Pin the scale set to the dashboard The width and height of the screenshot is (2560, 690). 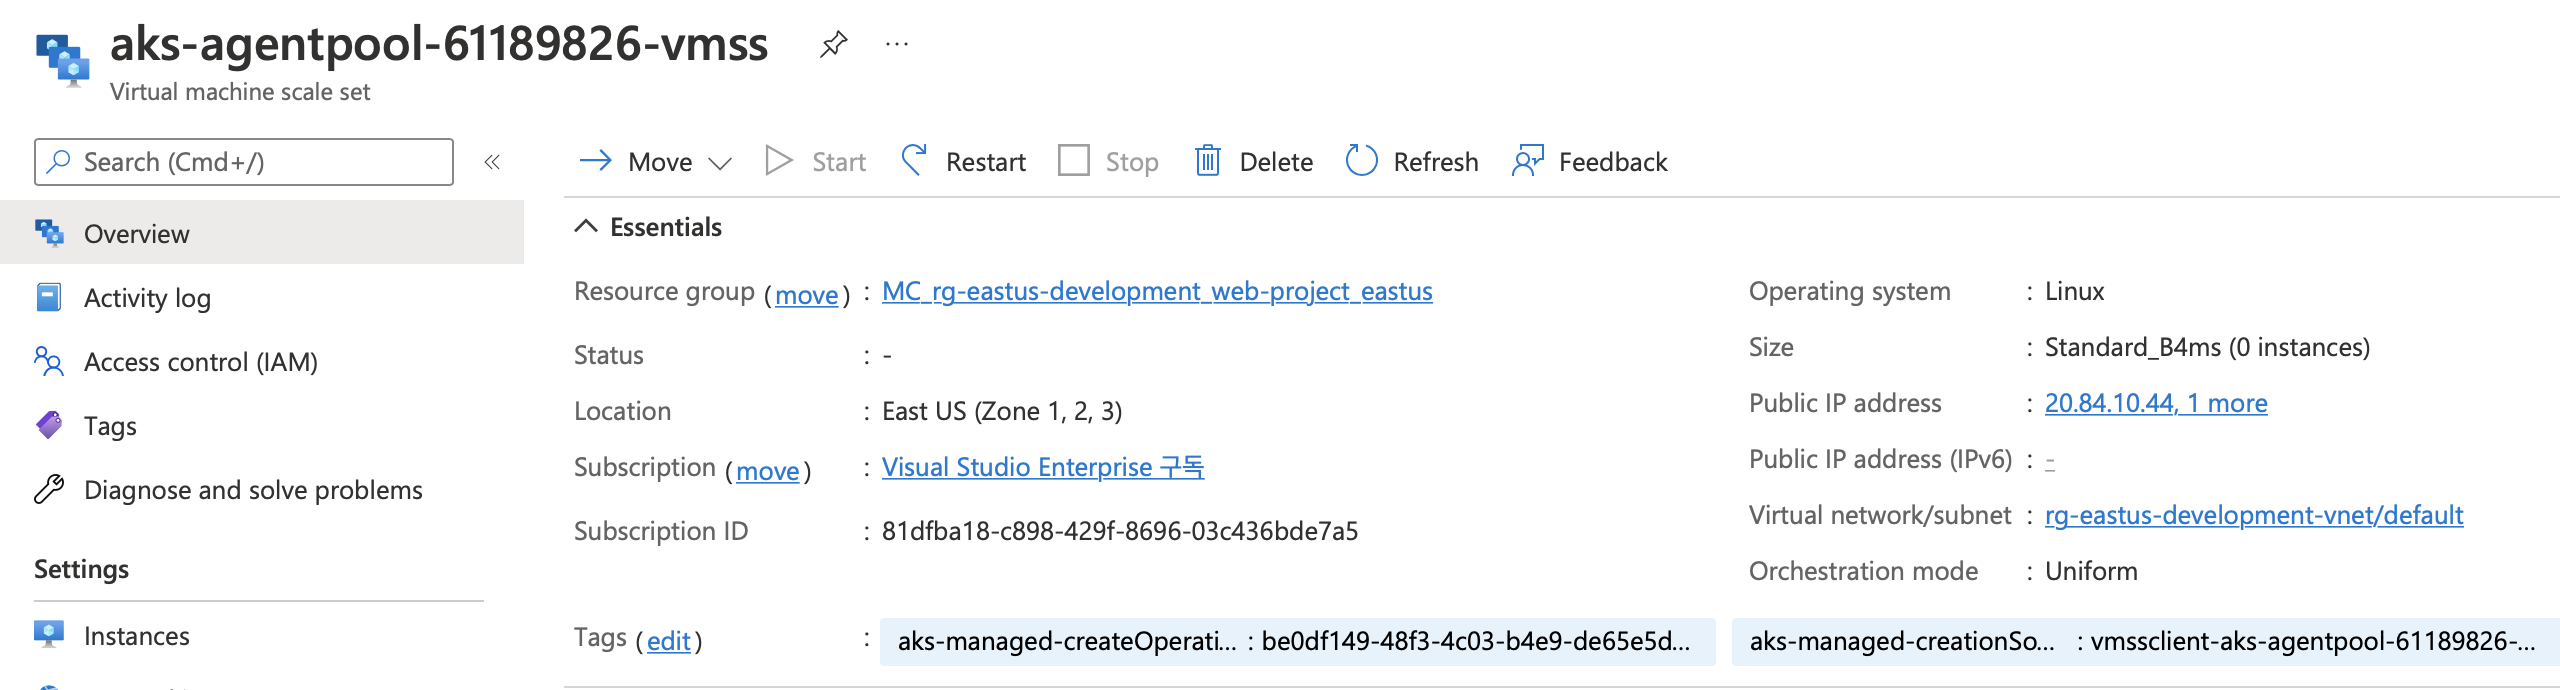(833, 44)
